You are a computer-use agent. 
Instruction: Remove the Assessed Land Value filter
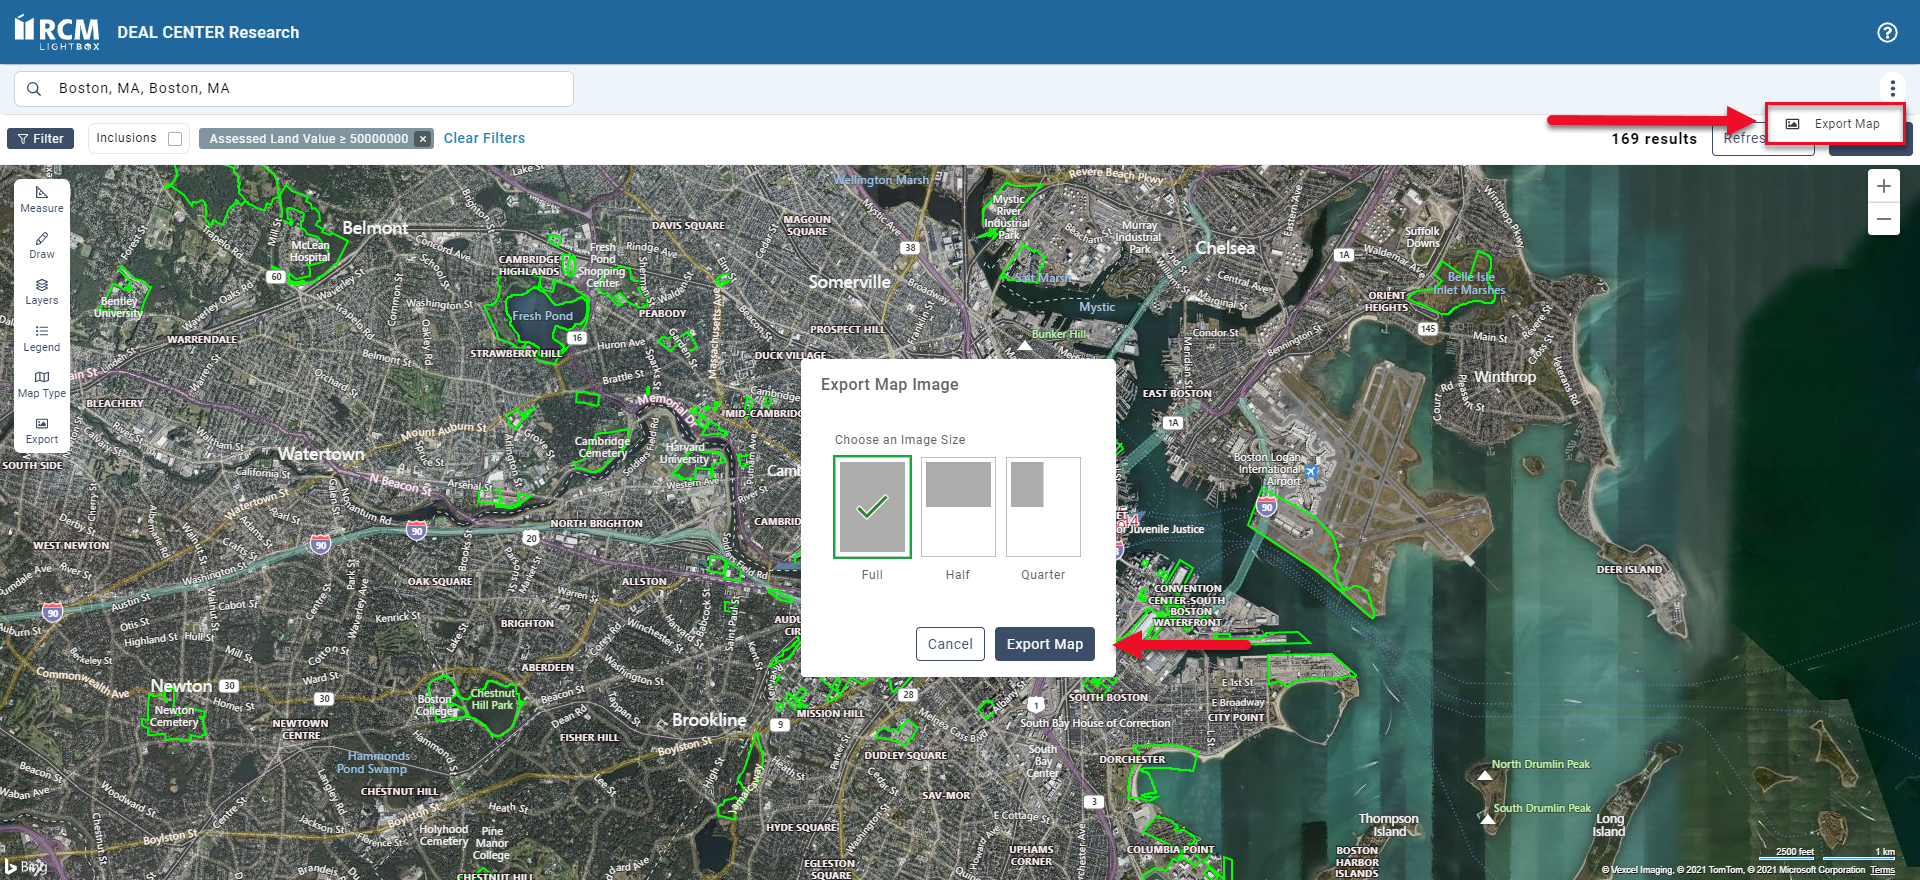tap(423, 139)
